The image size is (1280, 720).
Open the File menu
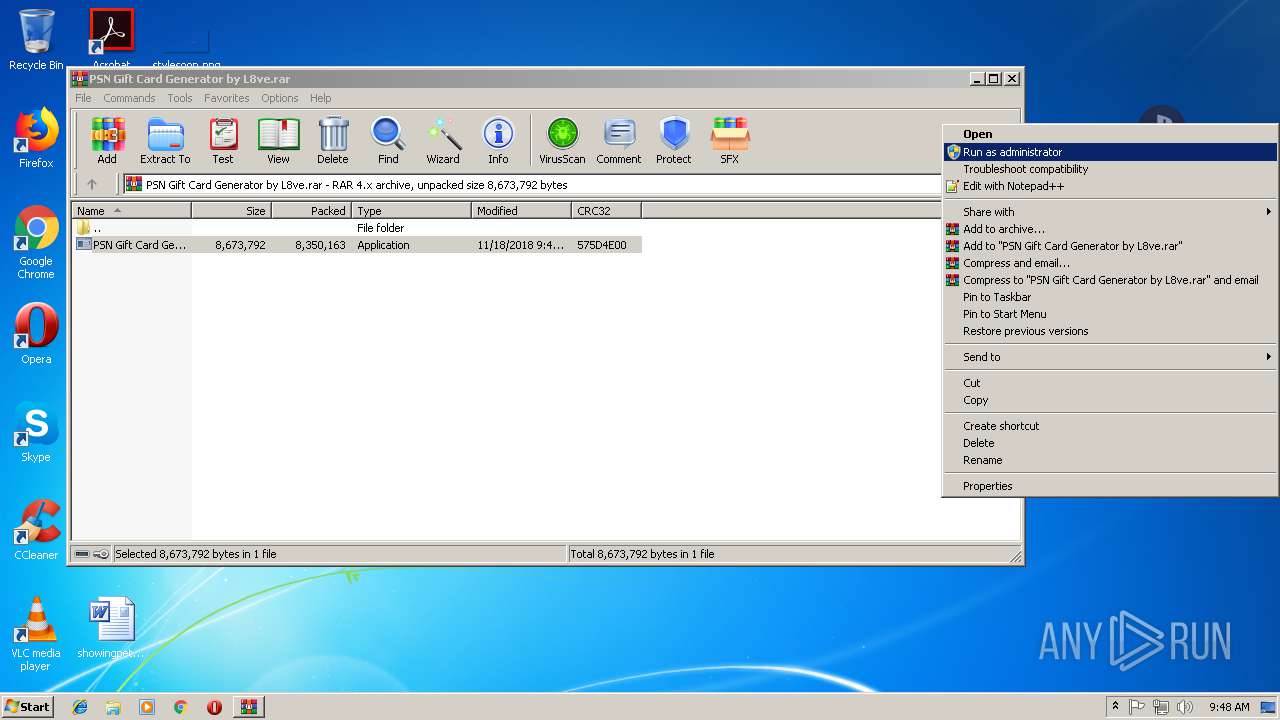[x=83, y=98]
